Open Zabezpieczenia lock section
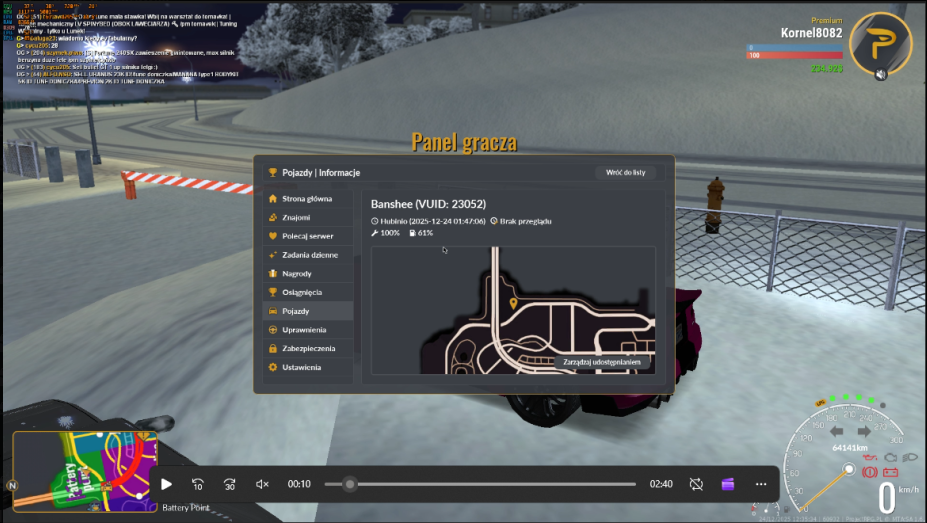Screen dimensions: 927x523 [x=308, y=349]
